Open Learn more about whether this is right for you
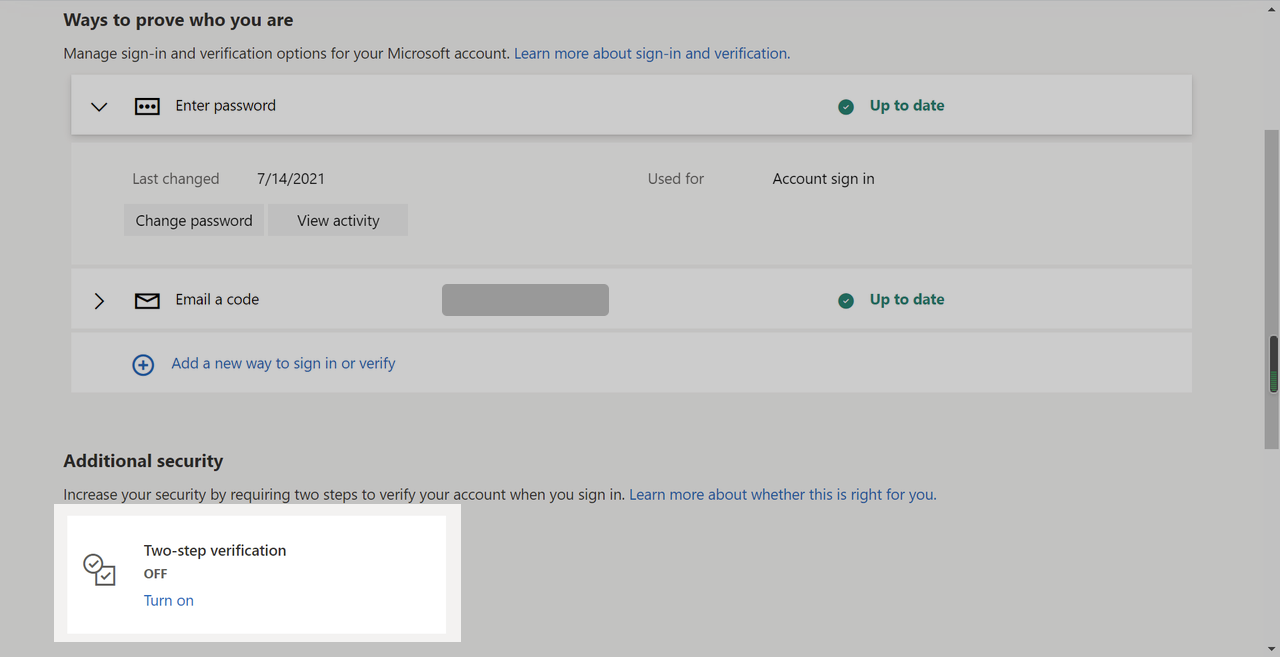The width and height of the screenshot is (1280, 657). pyautogui.click(x=782, y=494)
